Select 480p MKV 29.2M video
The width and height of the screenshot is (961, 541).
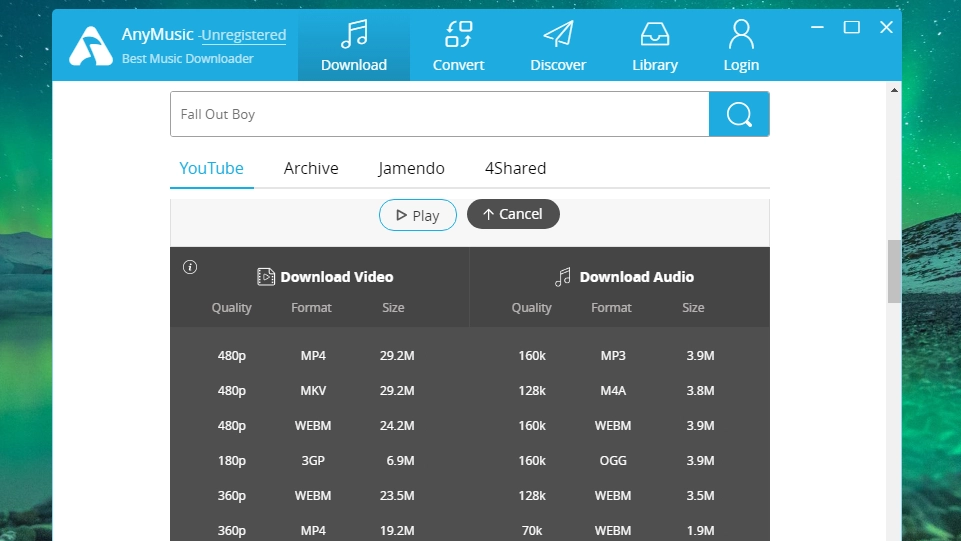[x=316, y=390]
